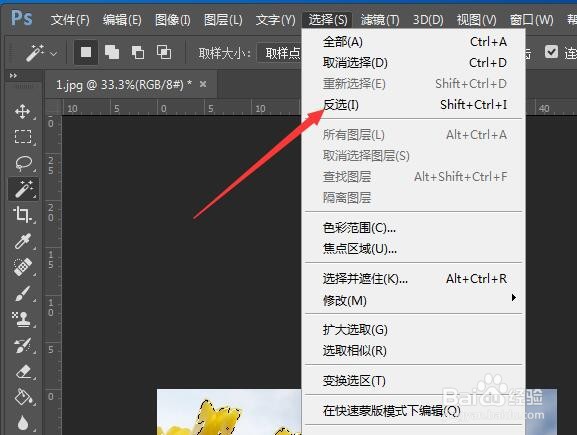Click the New Selection mode icon
577x435 pixels.
tap(86, 53)
